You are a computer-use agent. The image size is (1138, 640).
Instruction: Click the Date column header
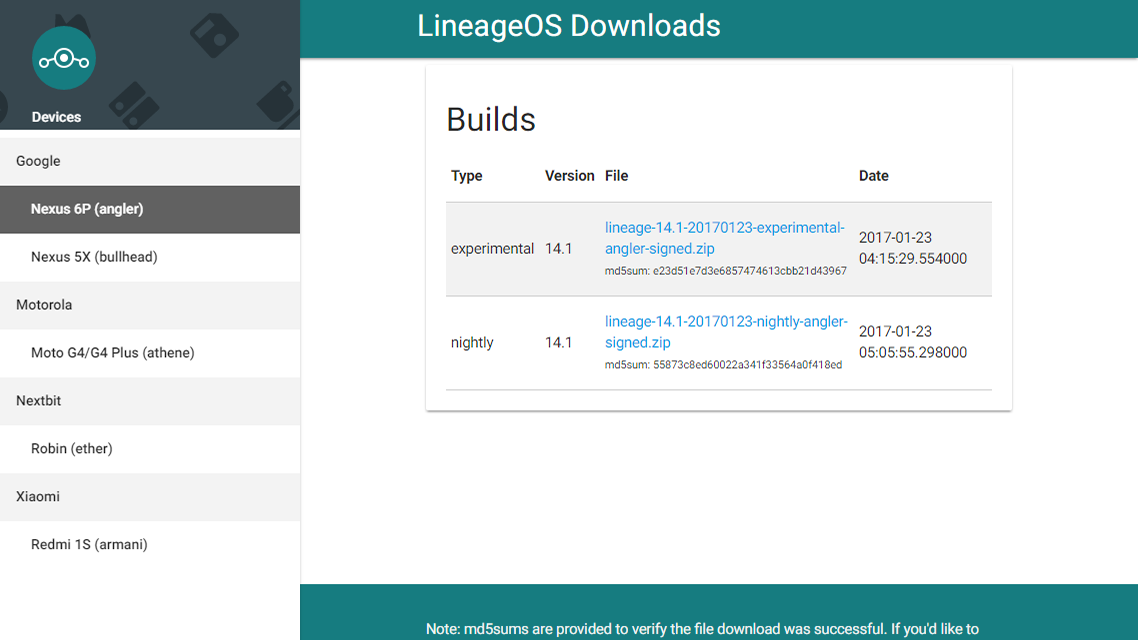874,176
